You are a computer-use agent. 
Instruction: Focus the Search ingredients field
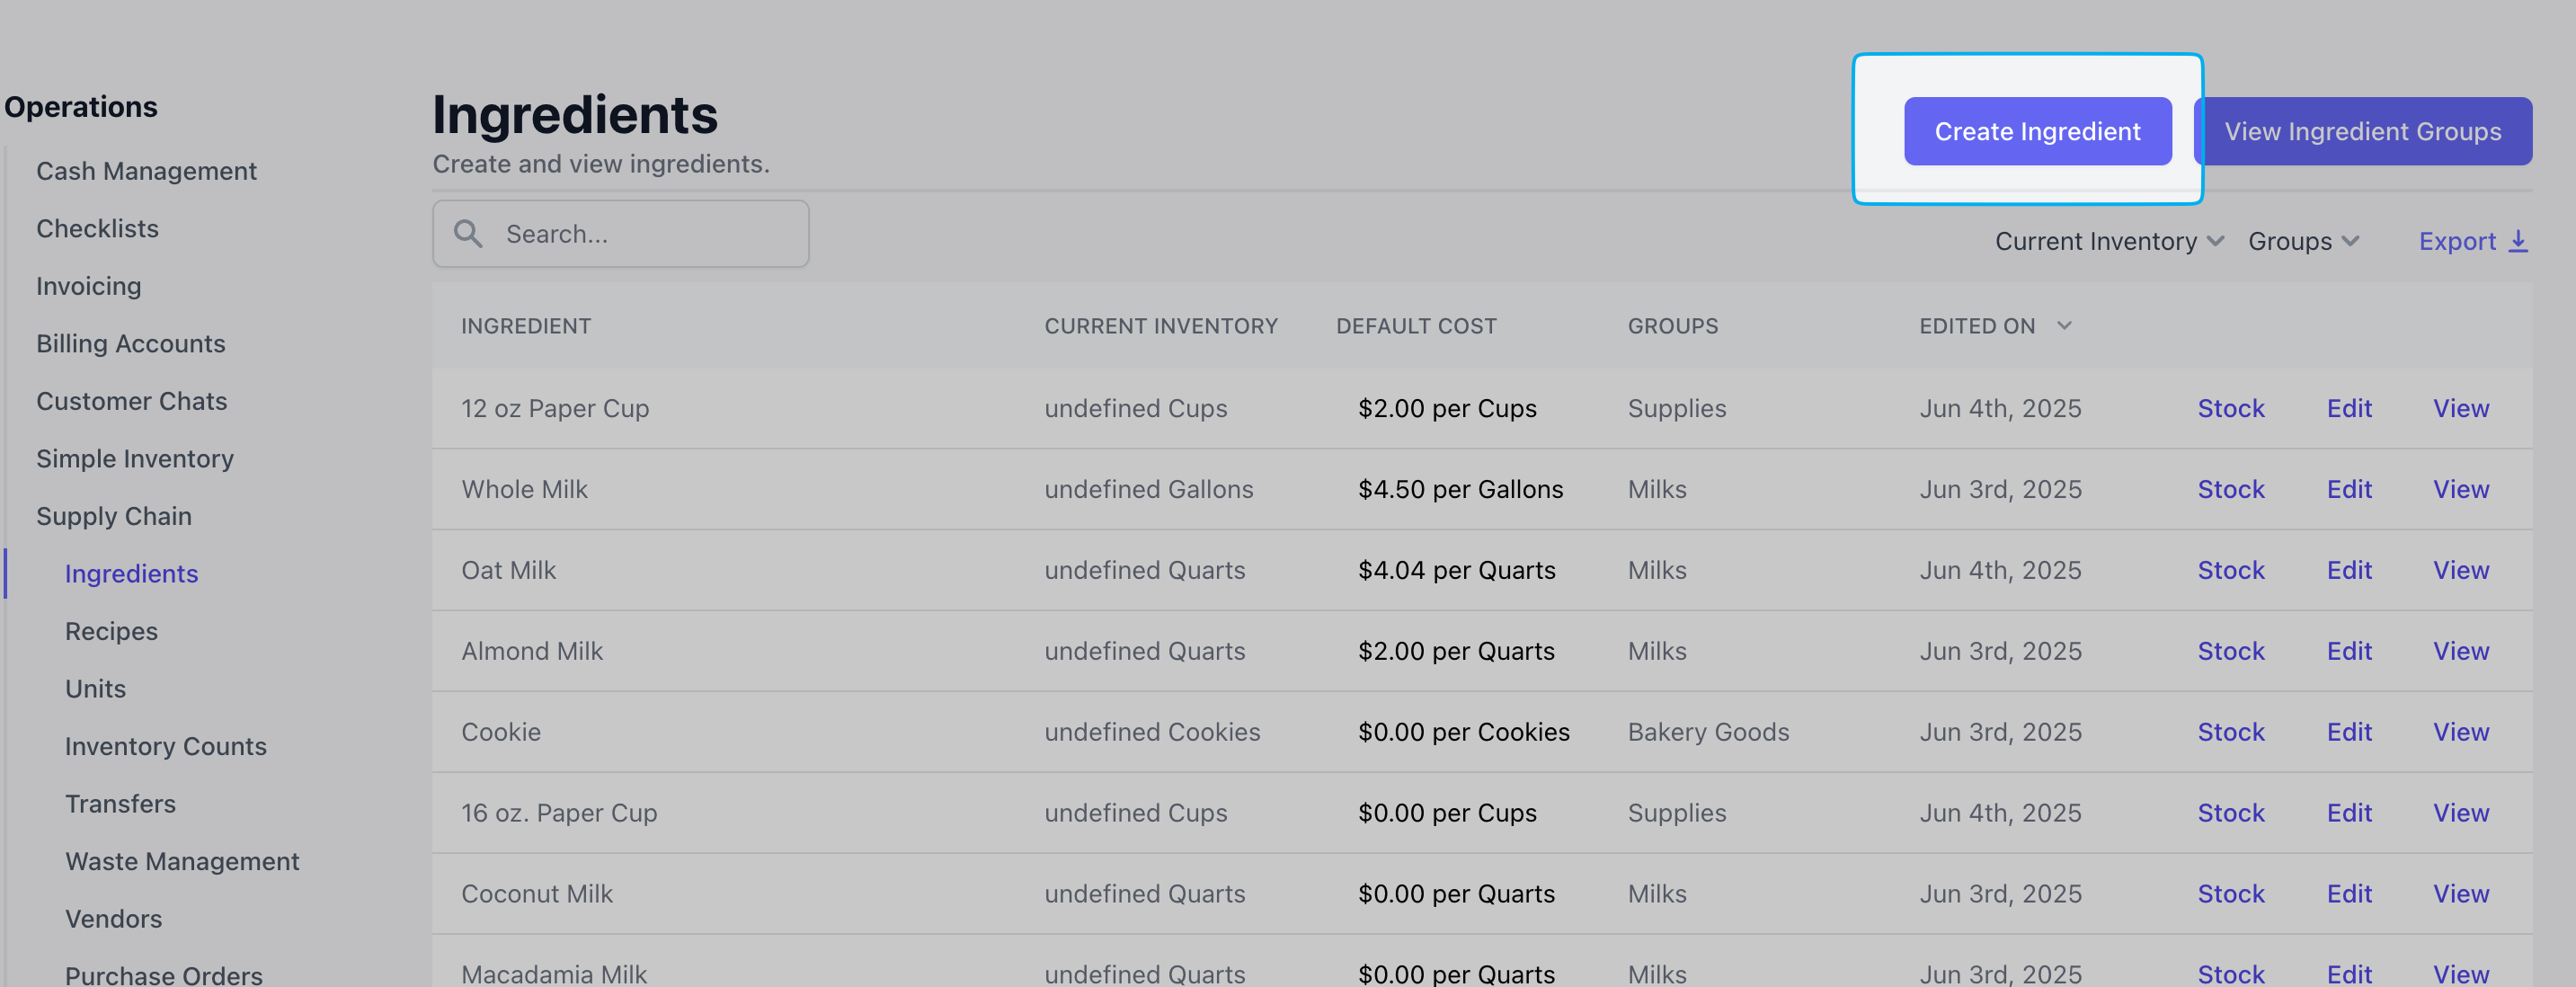(x=620, y=234)
